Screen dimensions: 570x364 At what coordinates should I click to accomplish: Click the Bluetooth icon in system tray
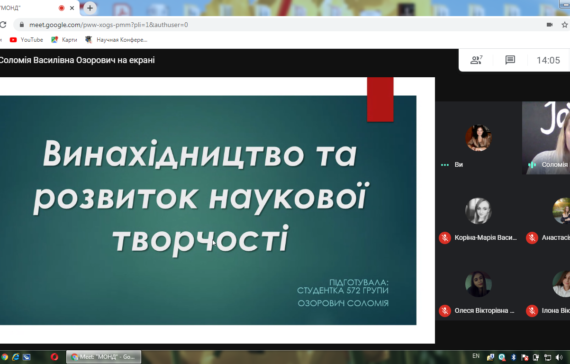(x=513, y=357)
